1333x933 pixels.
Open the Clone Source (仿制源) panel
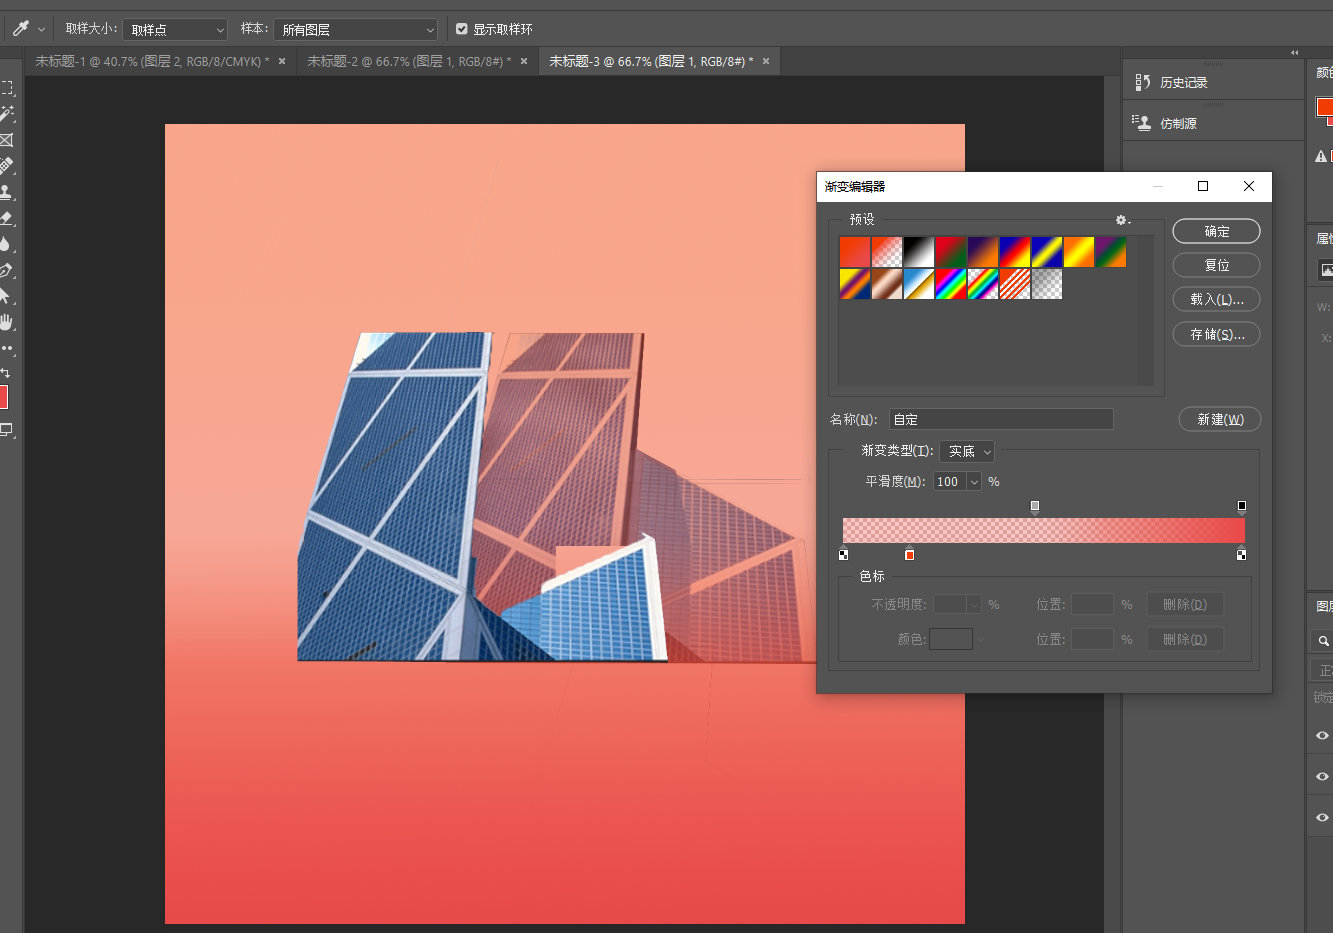(1177, 124)
